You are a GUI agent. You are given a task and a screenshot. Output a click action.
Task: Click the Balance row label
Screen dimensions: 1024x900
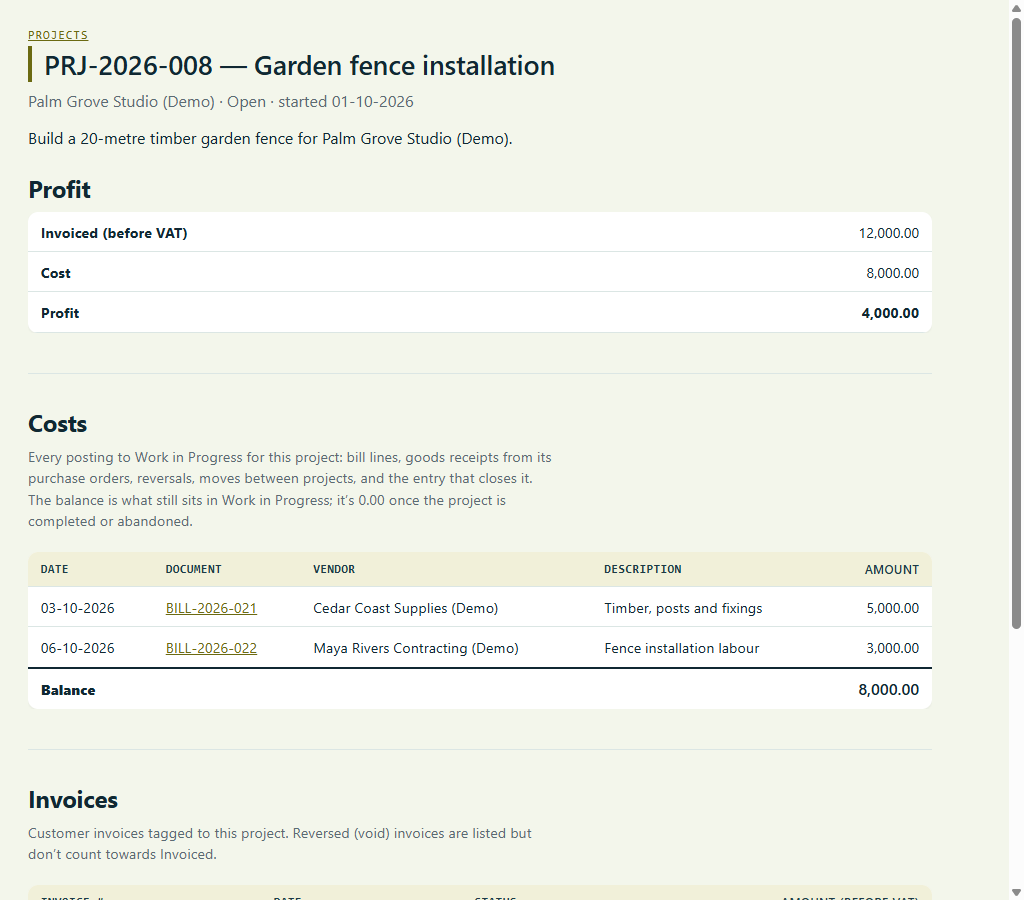point(68,690)
